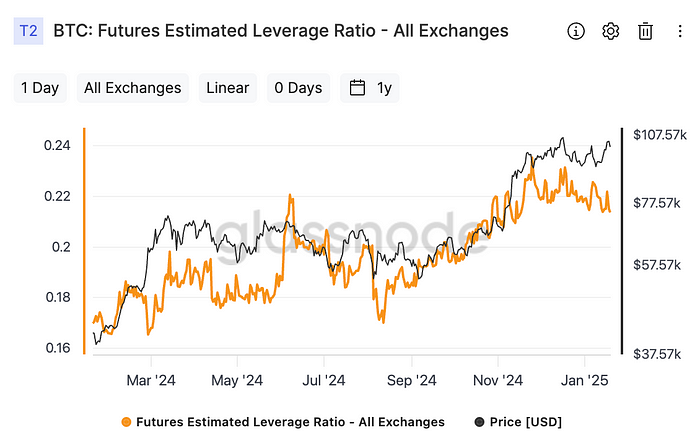Click the Jan '25 date label

[584, 380]
